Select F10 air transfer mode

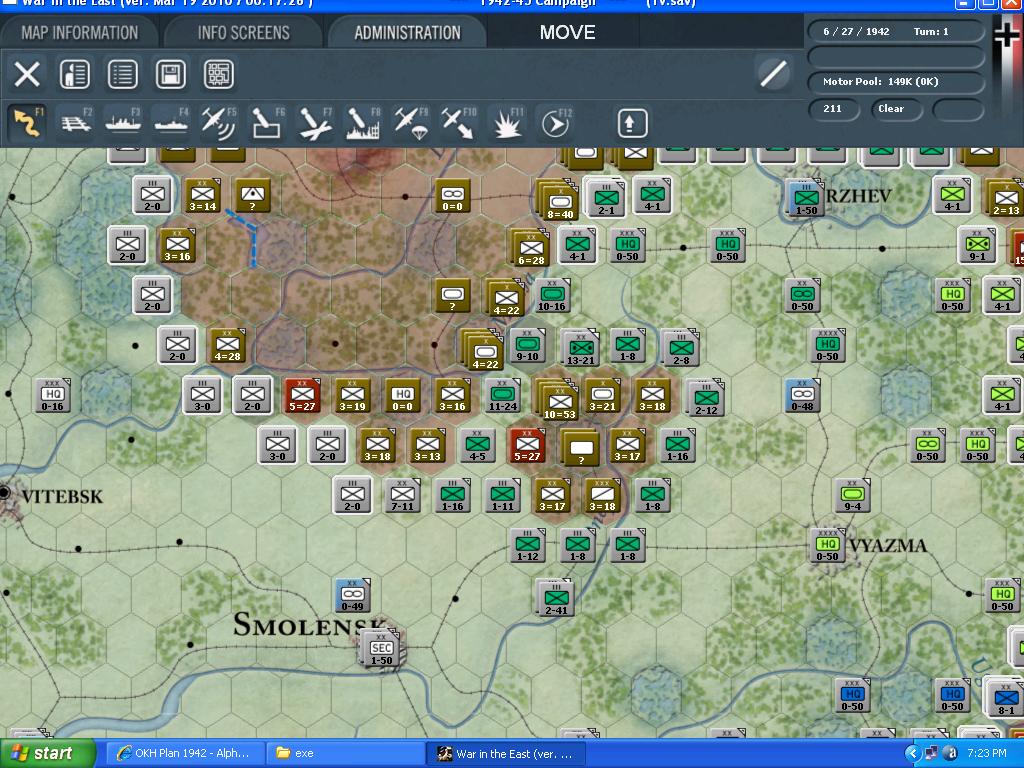coord(458,123)
